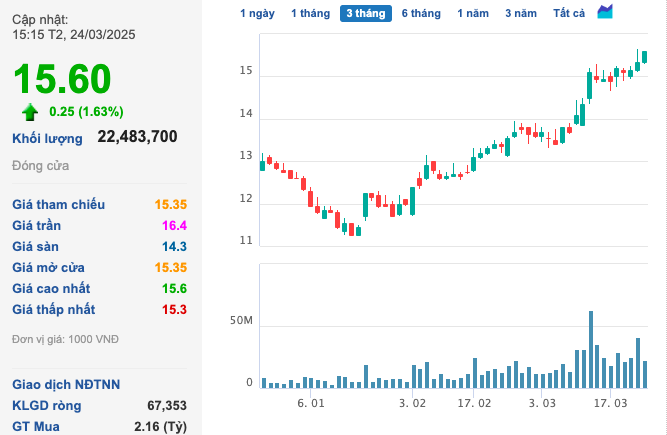Screen dimensions: 667x435
Task: Switch to the 1 năm range
Action: (x=474, y=13)
